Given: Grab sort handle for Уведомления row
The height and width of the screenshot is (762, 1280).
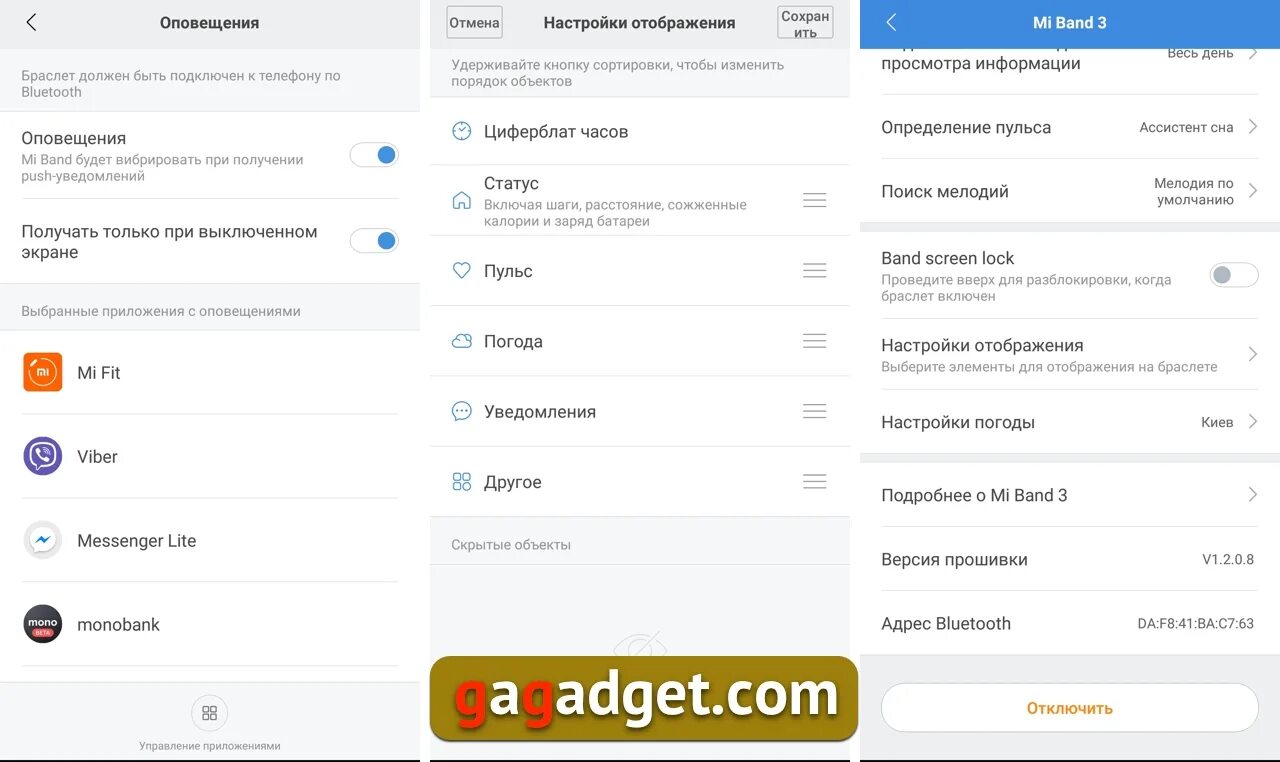Looking at the screenshot, I should [815, 411].
